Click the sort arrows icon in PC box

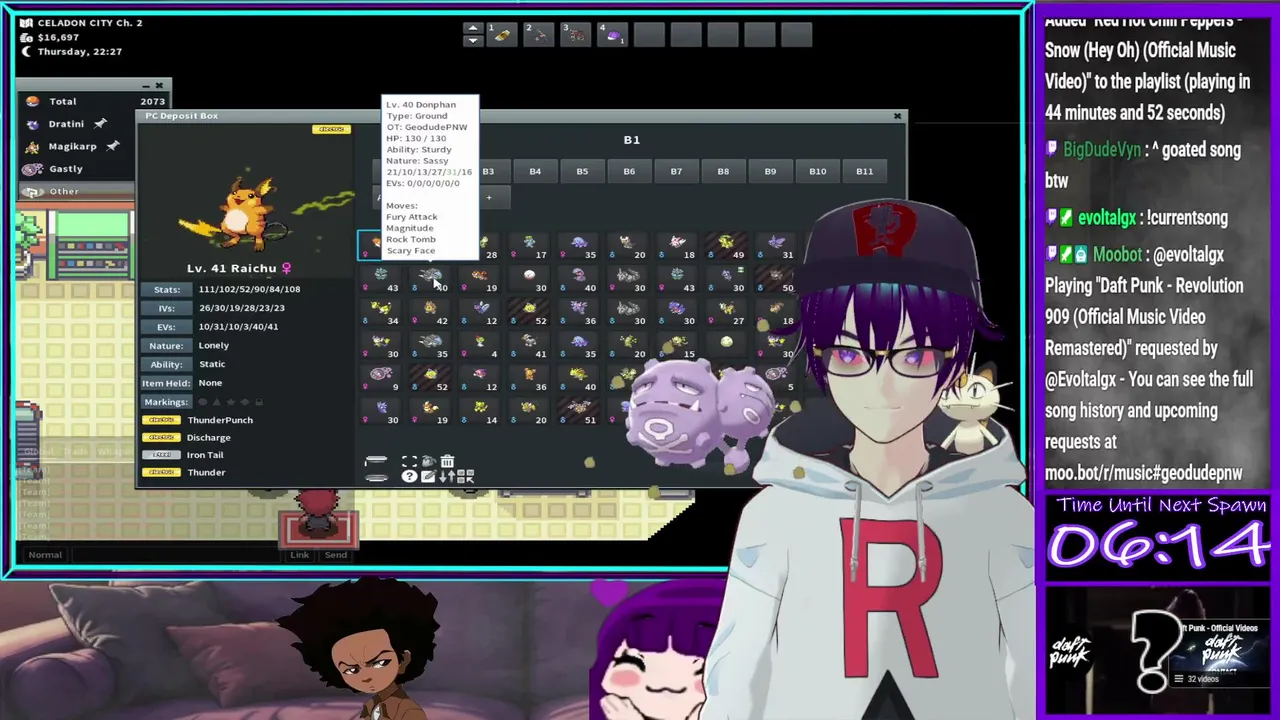[x=447, y=476]
